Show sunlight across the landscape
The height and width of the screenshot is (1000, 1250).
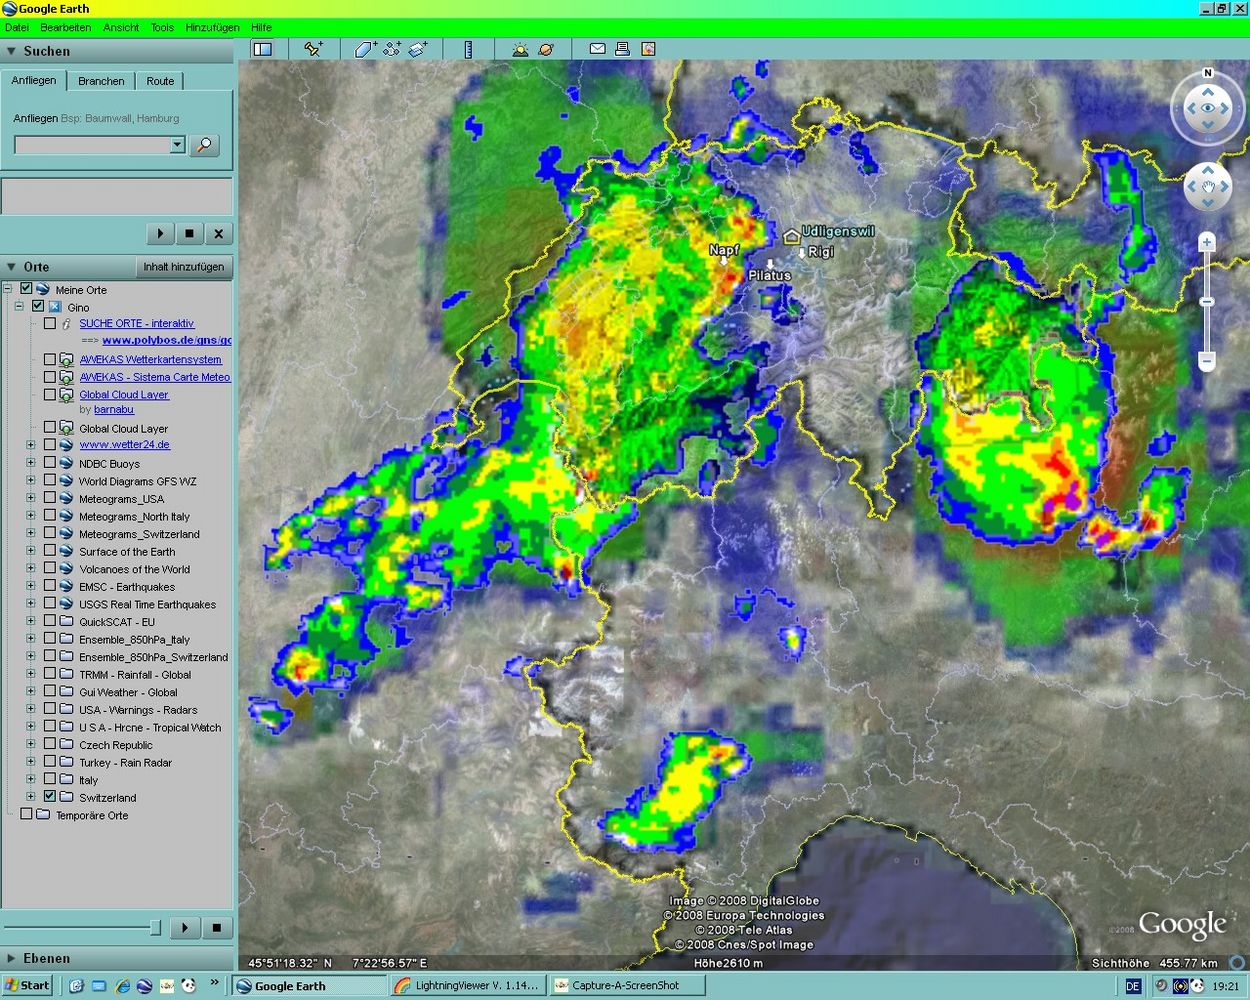click(520, 49)
